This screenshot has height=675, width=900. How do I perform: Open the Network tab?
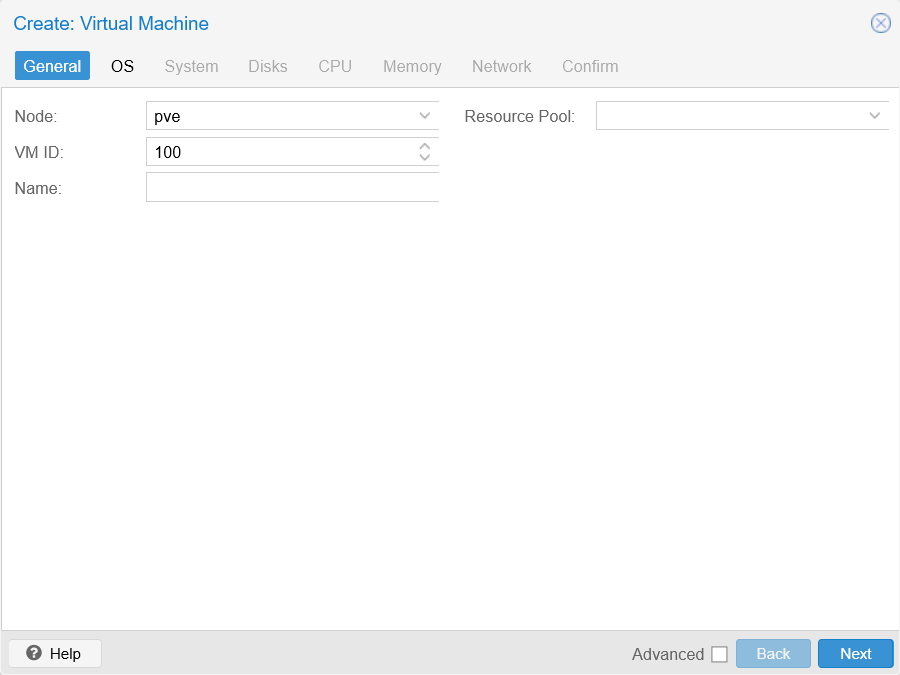click(x=501, y=66)
